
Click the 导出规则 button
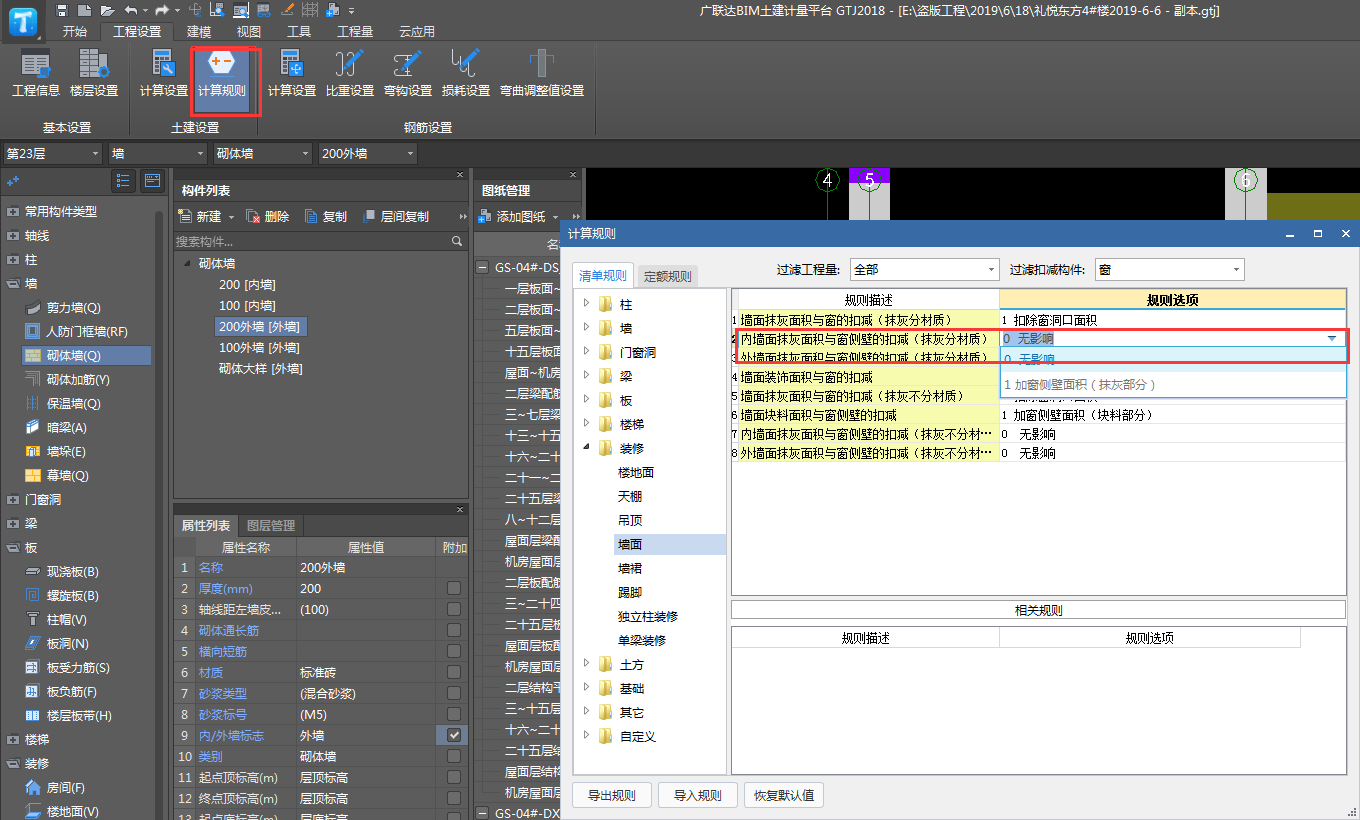coord(612,796)
